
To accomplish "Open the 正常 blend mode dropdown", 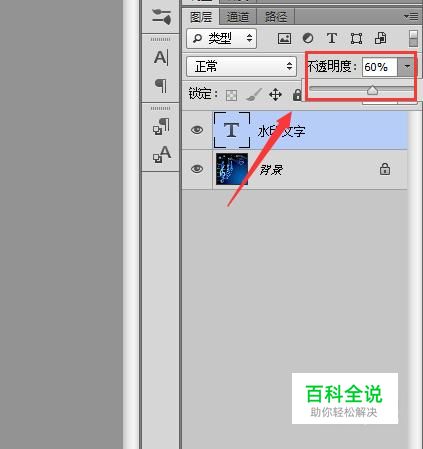I will click(x=241, y=67).
